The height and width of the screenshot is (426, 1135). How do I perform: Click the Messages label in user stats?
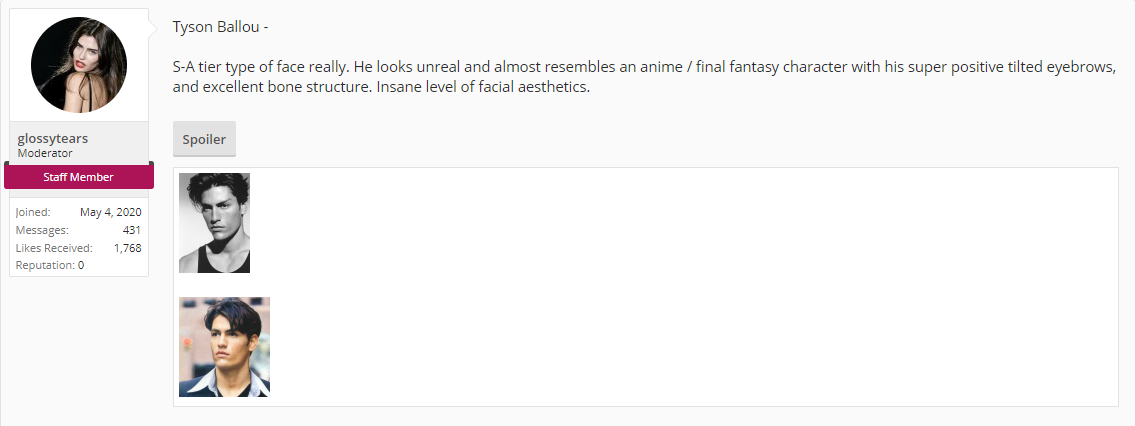pos(42,230)
